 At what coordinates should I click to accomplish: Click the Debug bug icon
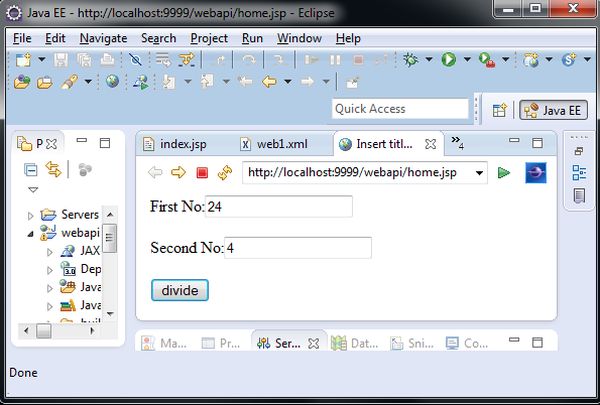tap(411, 60)
